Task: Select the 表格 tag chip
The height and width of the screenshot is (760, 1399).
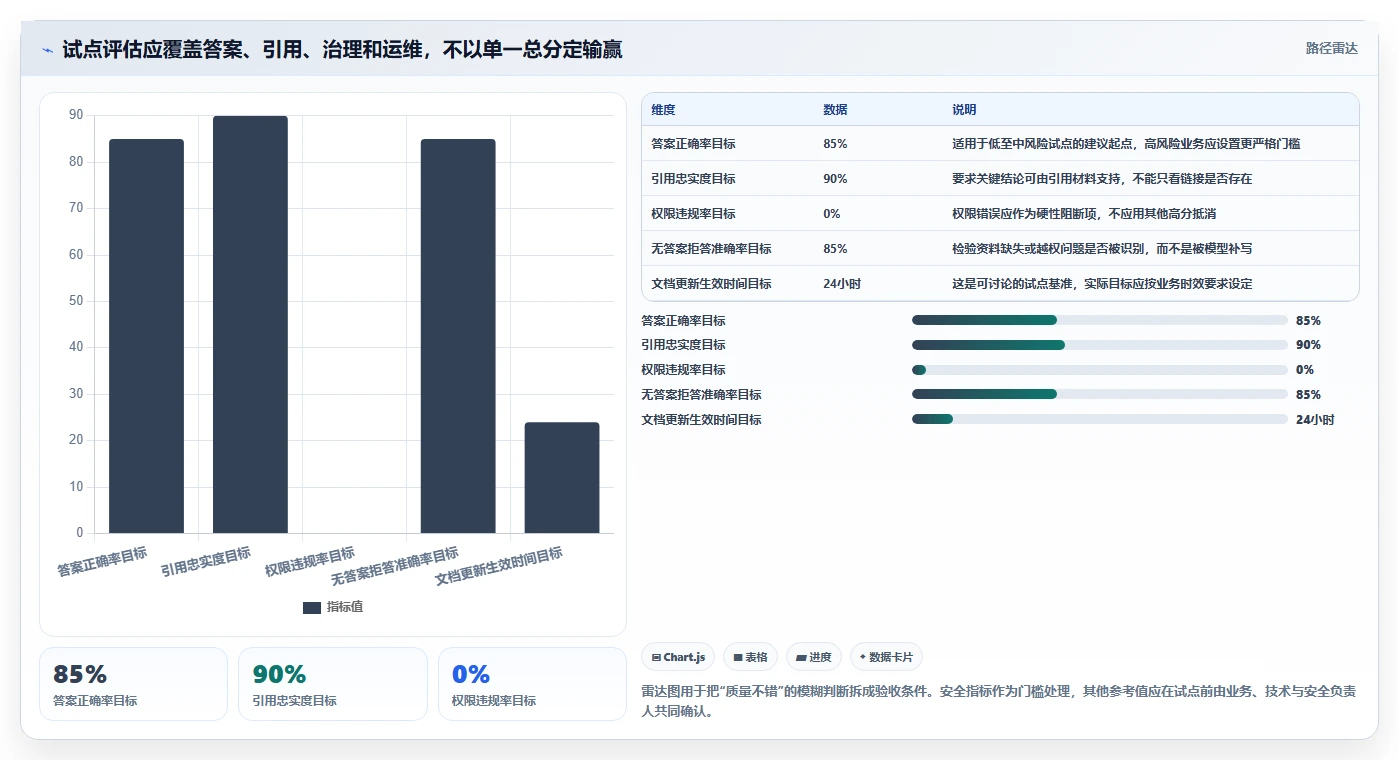Action: (750, 657)
